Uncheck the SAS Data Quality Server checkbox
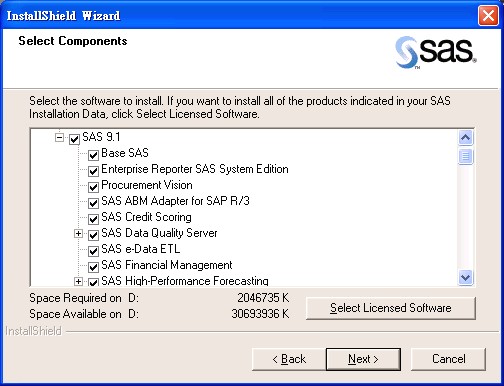The height and width of the screenshot is (386, 504). 93,235
